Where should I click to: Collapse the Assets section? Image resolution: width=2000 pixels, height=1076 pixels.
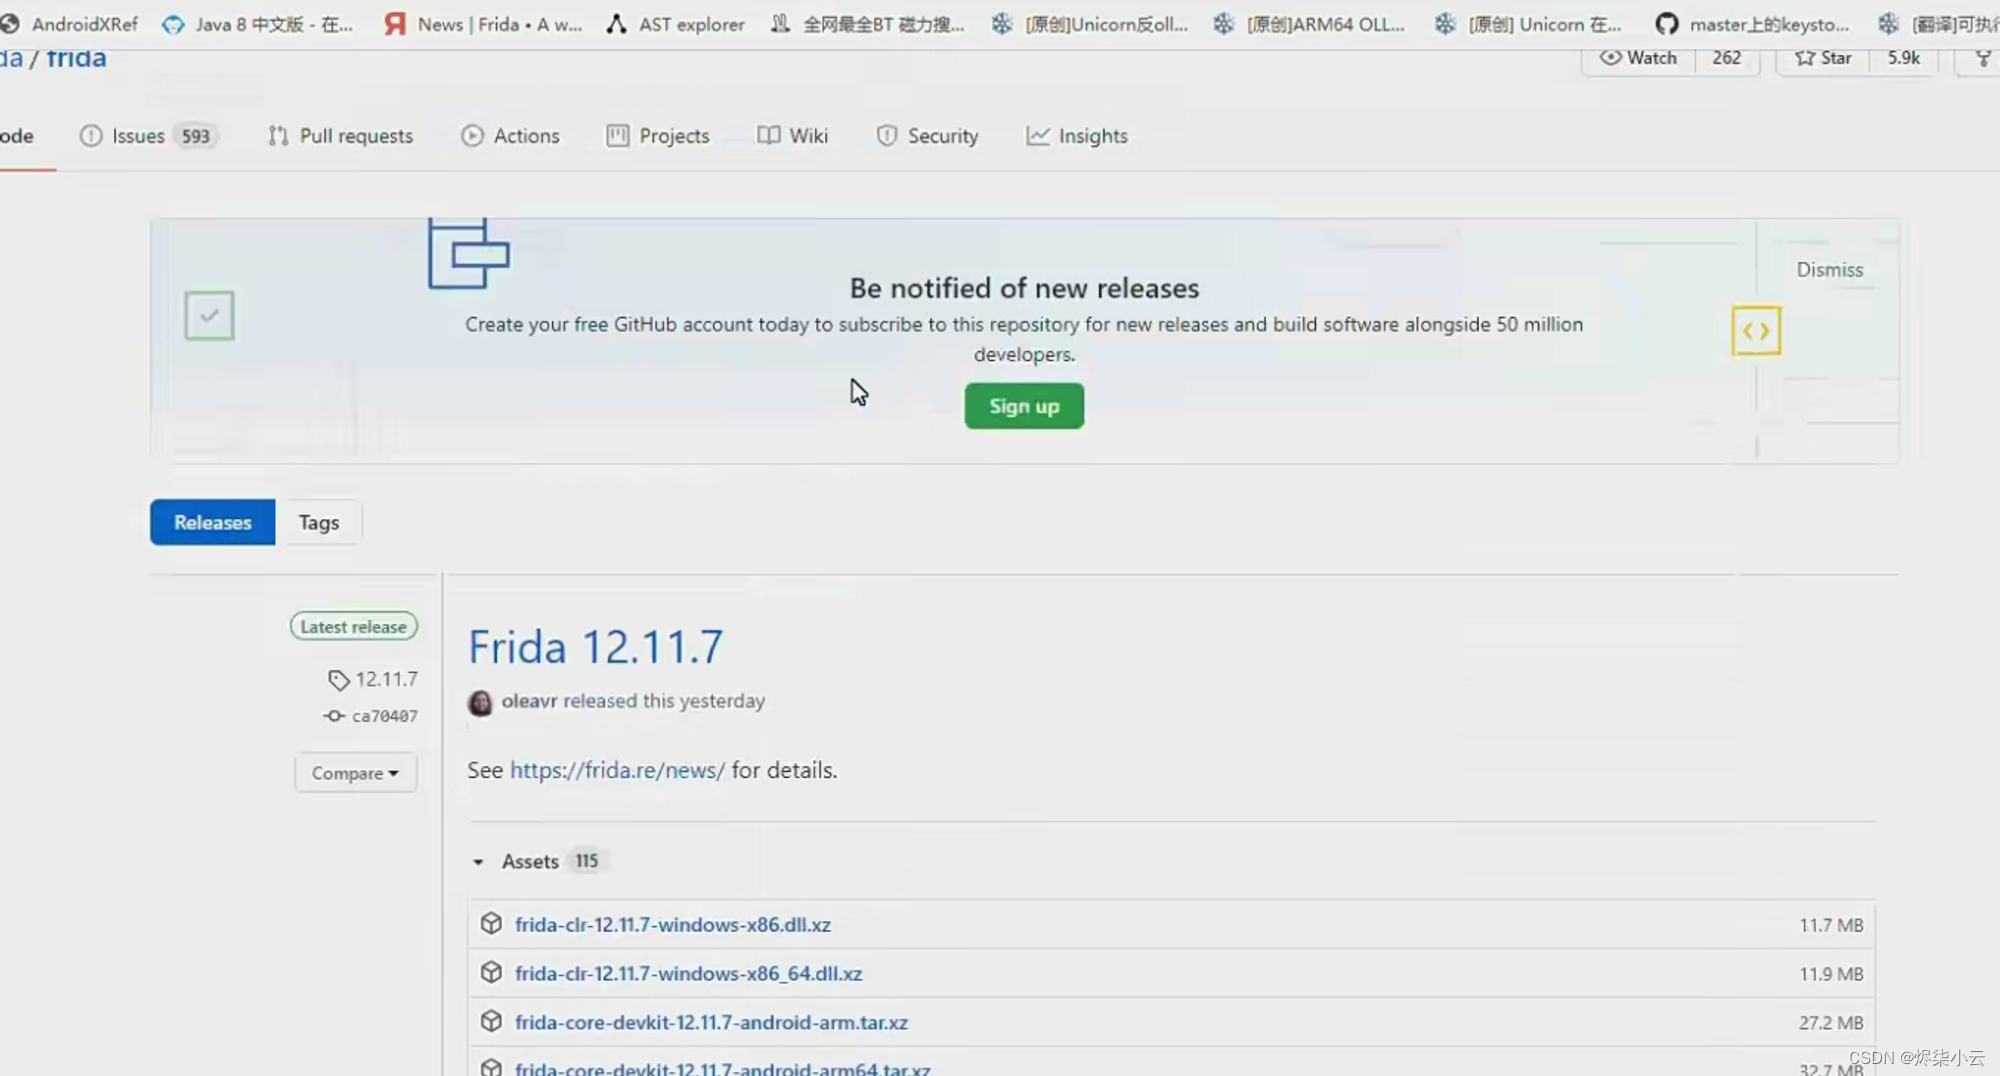coord(478,861)
